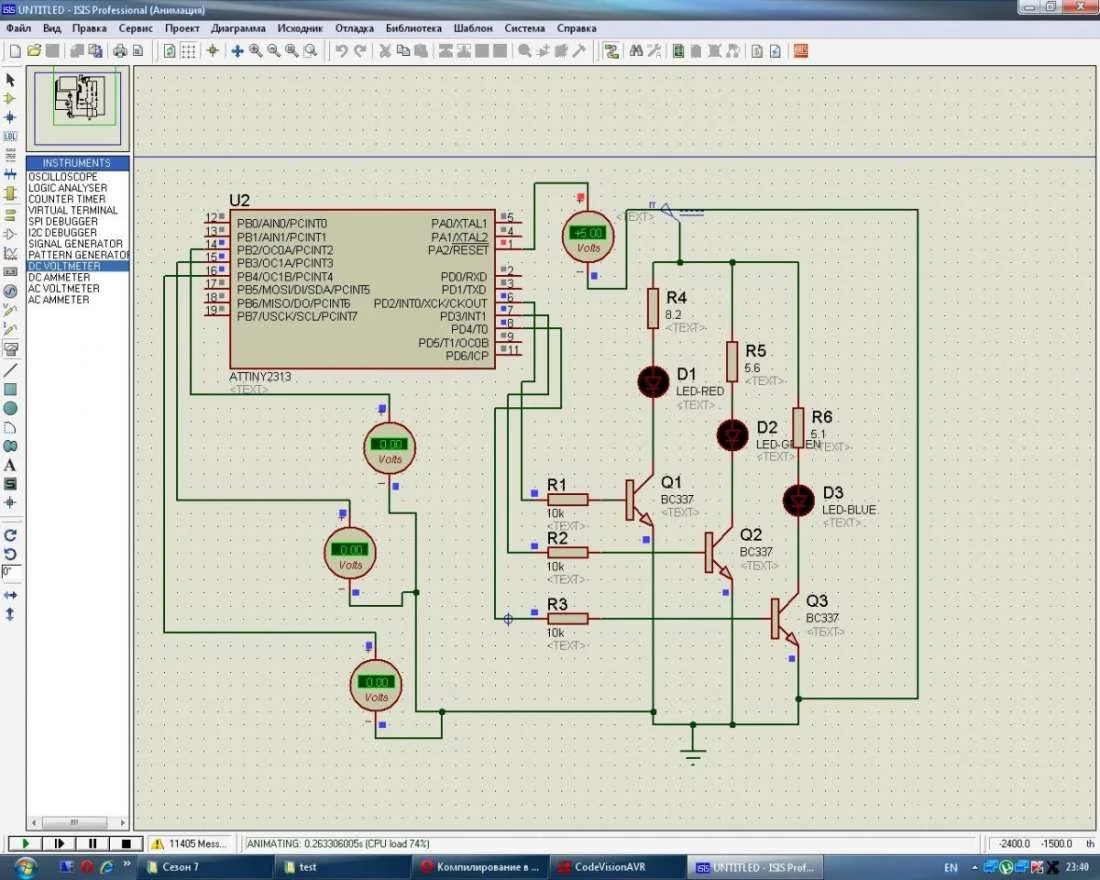This screenshot has height=880, width=1100.
Task: Pause the running simulation
Action: 90,844
